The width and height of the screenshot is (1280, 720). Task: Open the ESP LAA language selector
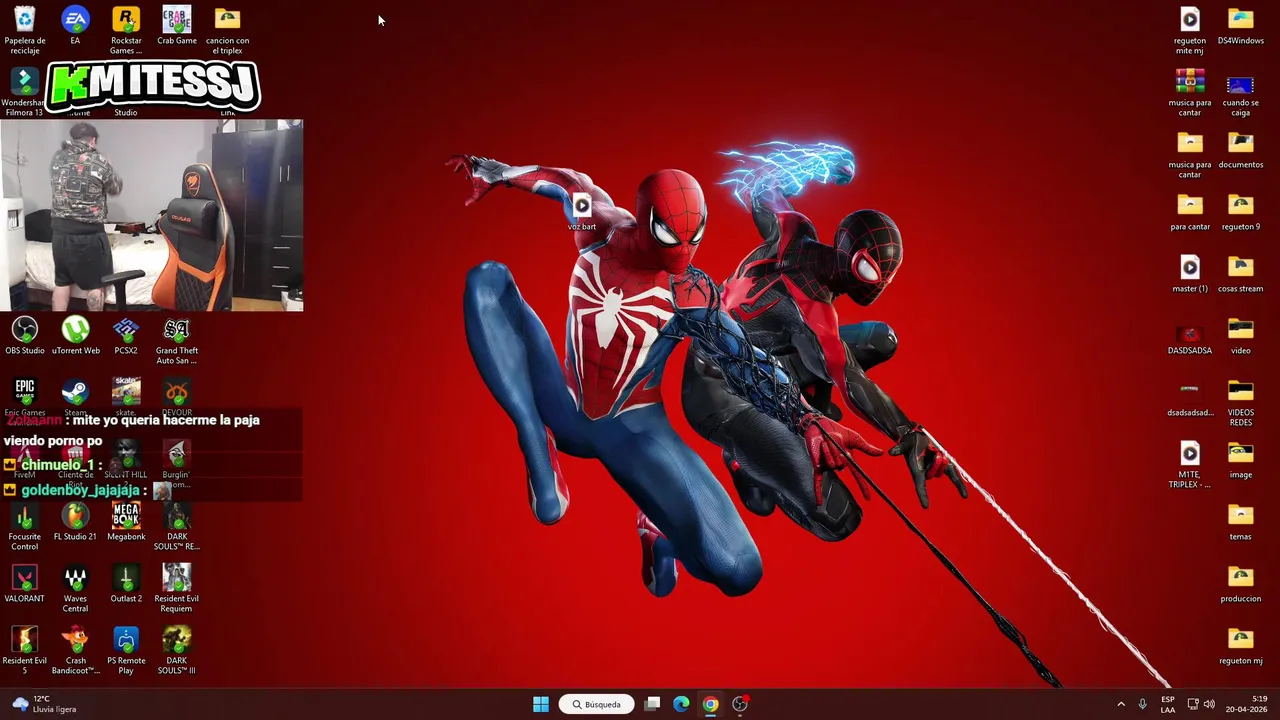[x=1168, y=704]
